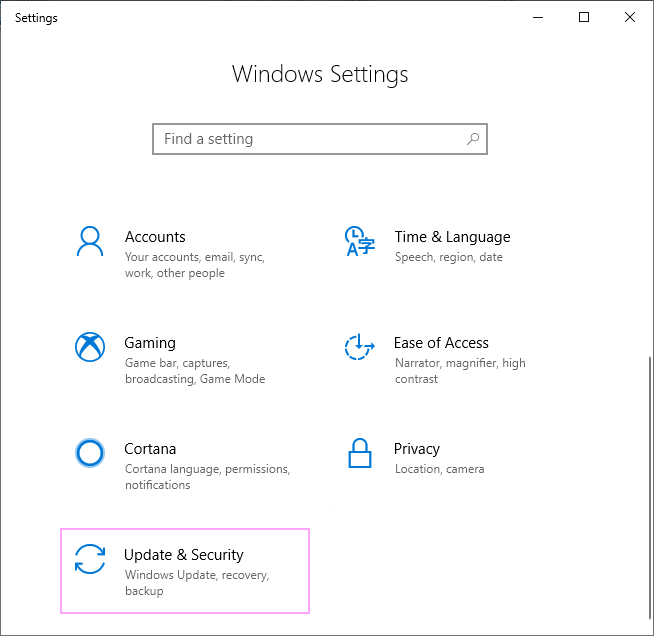Maximize the Settings window
Image resolution: width=654 pixels, height=636 pixels.
(x=584, y=18)
